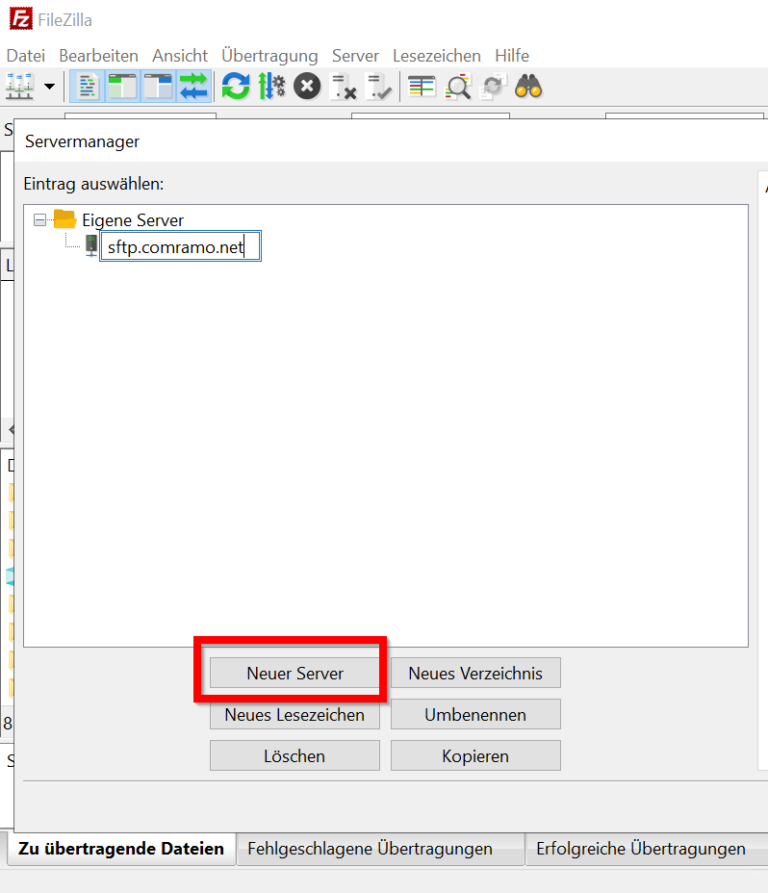This screenshot has width=768, height=893.
Task: Click the Löschen button
Action: pyautogui.click(x=295, y=756)
